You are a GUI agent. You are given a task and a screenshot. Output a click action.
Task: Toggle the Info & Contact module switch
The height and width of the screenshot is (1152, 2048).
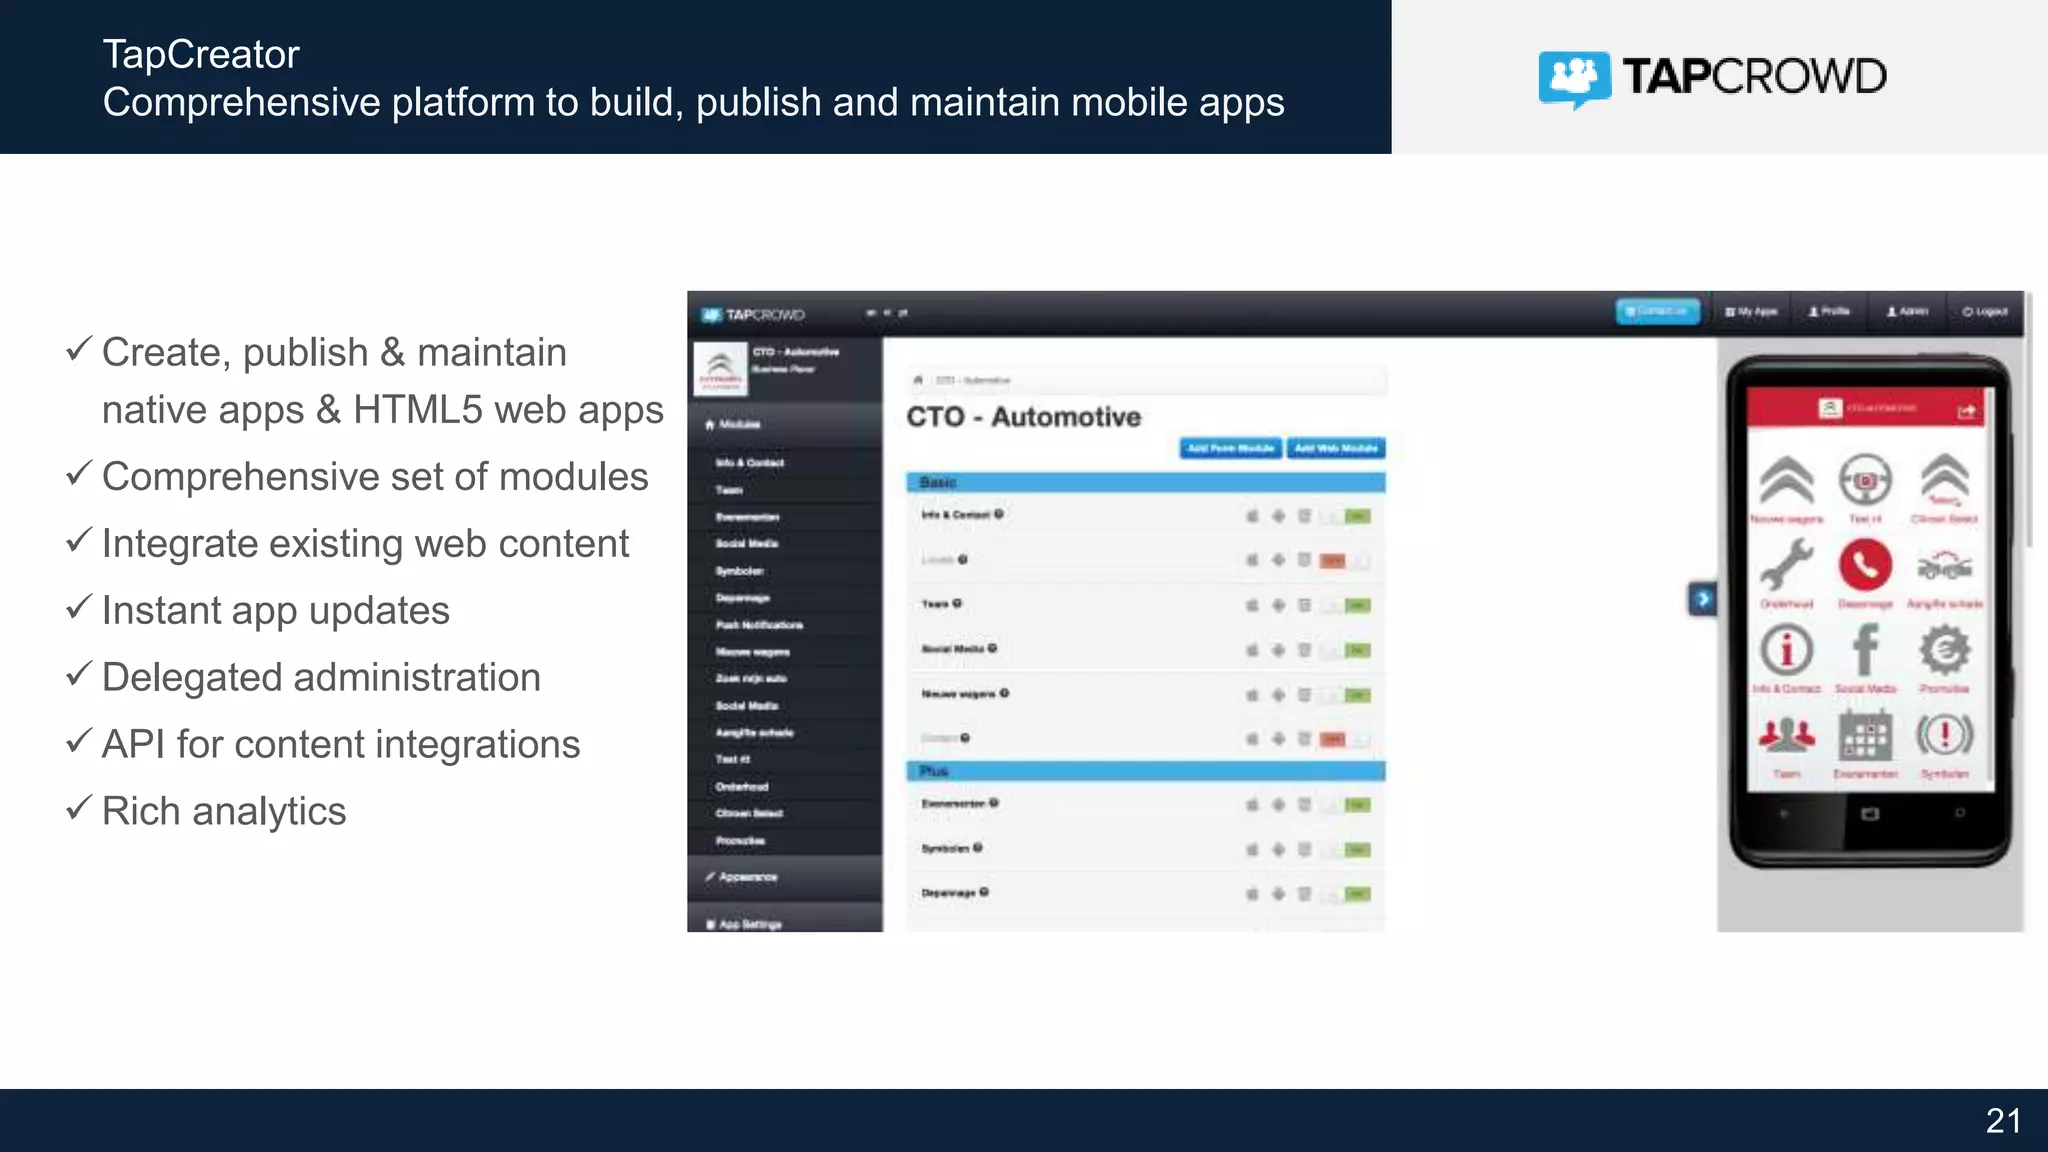1346,516
